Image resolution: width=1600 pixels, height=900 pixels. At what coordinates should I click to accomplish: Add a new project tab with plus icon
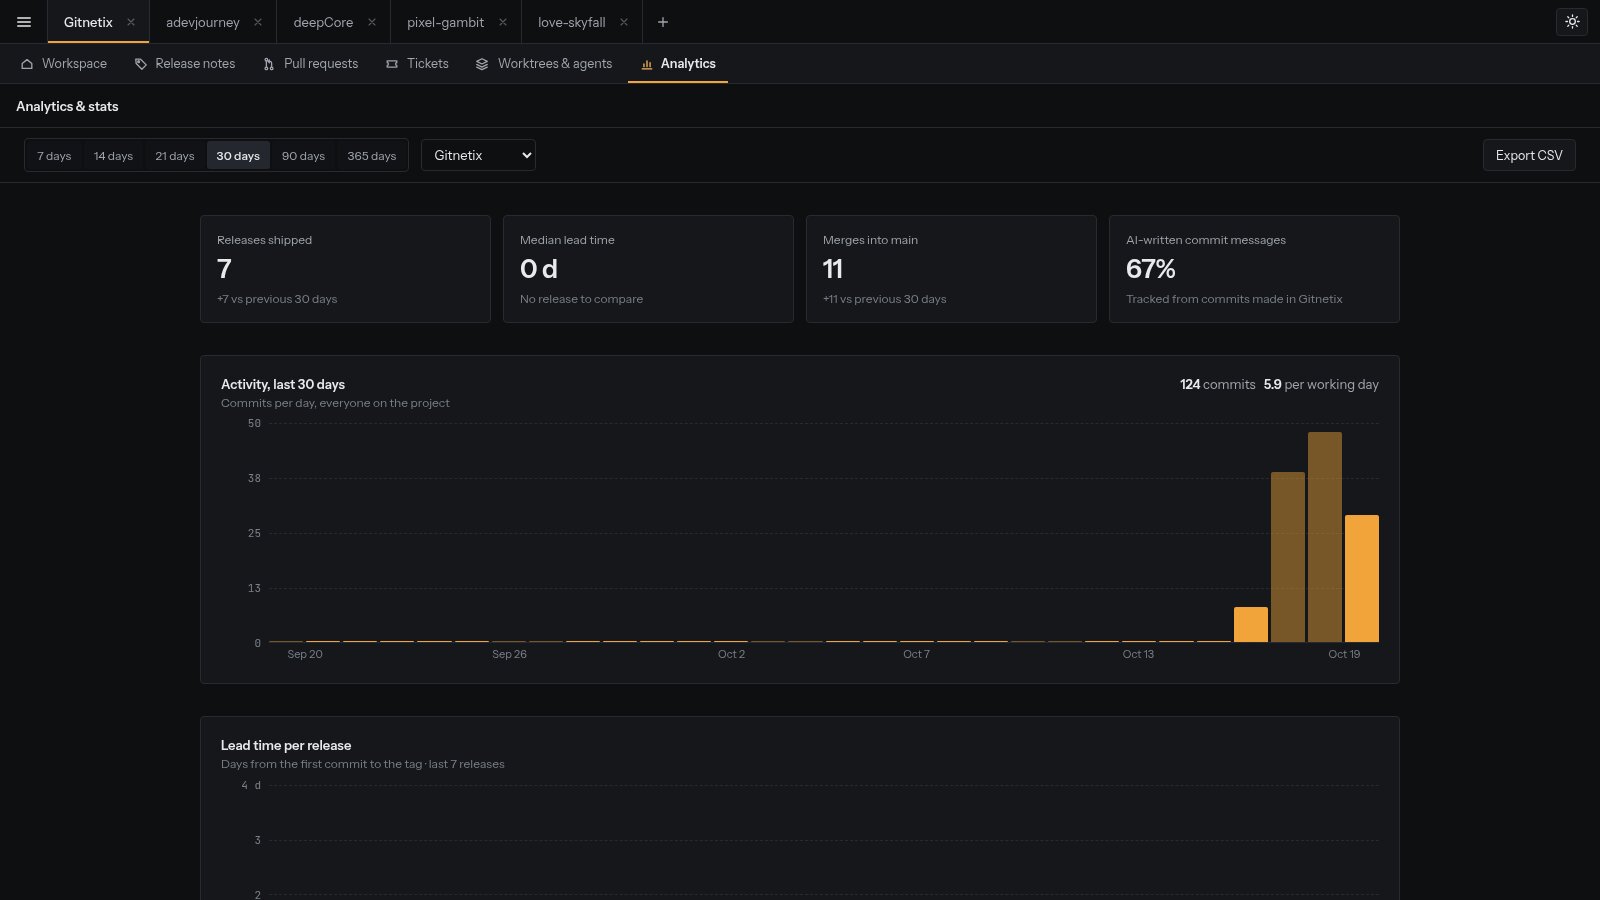662,22
